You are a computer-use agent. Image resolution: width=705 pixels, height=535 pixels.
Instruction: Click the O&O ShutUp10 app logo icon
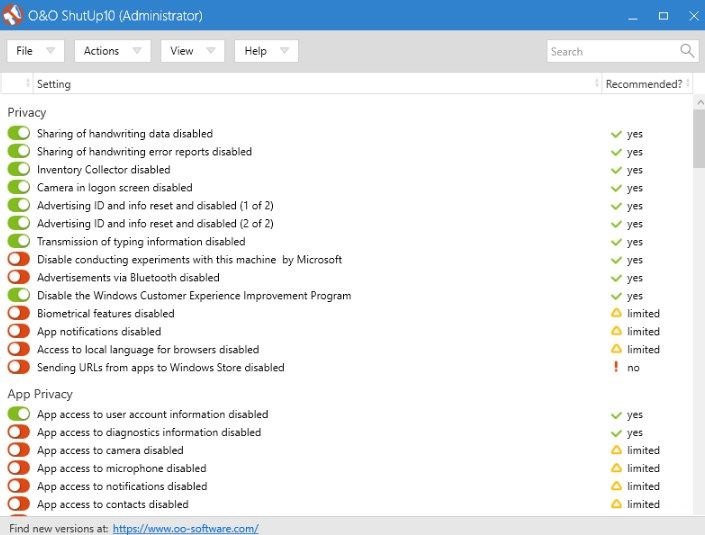click(x=14, y=15)
